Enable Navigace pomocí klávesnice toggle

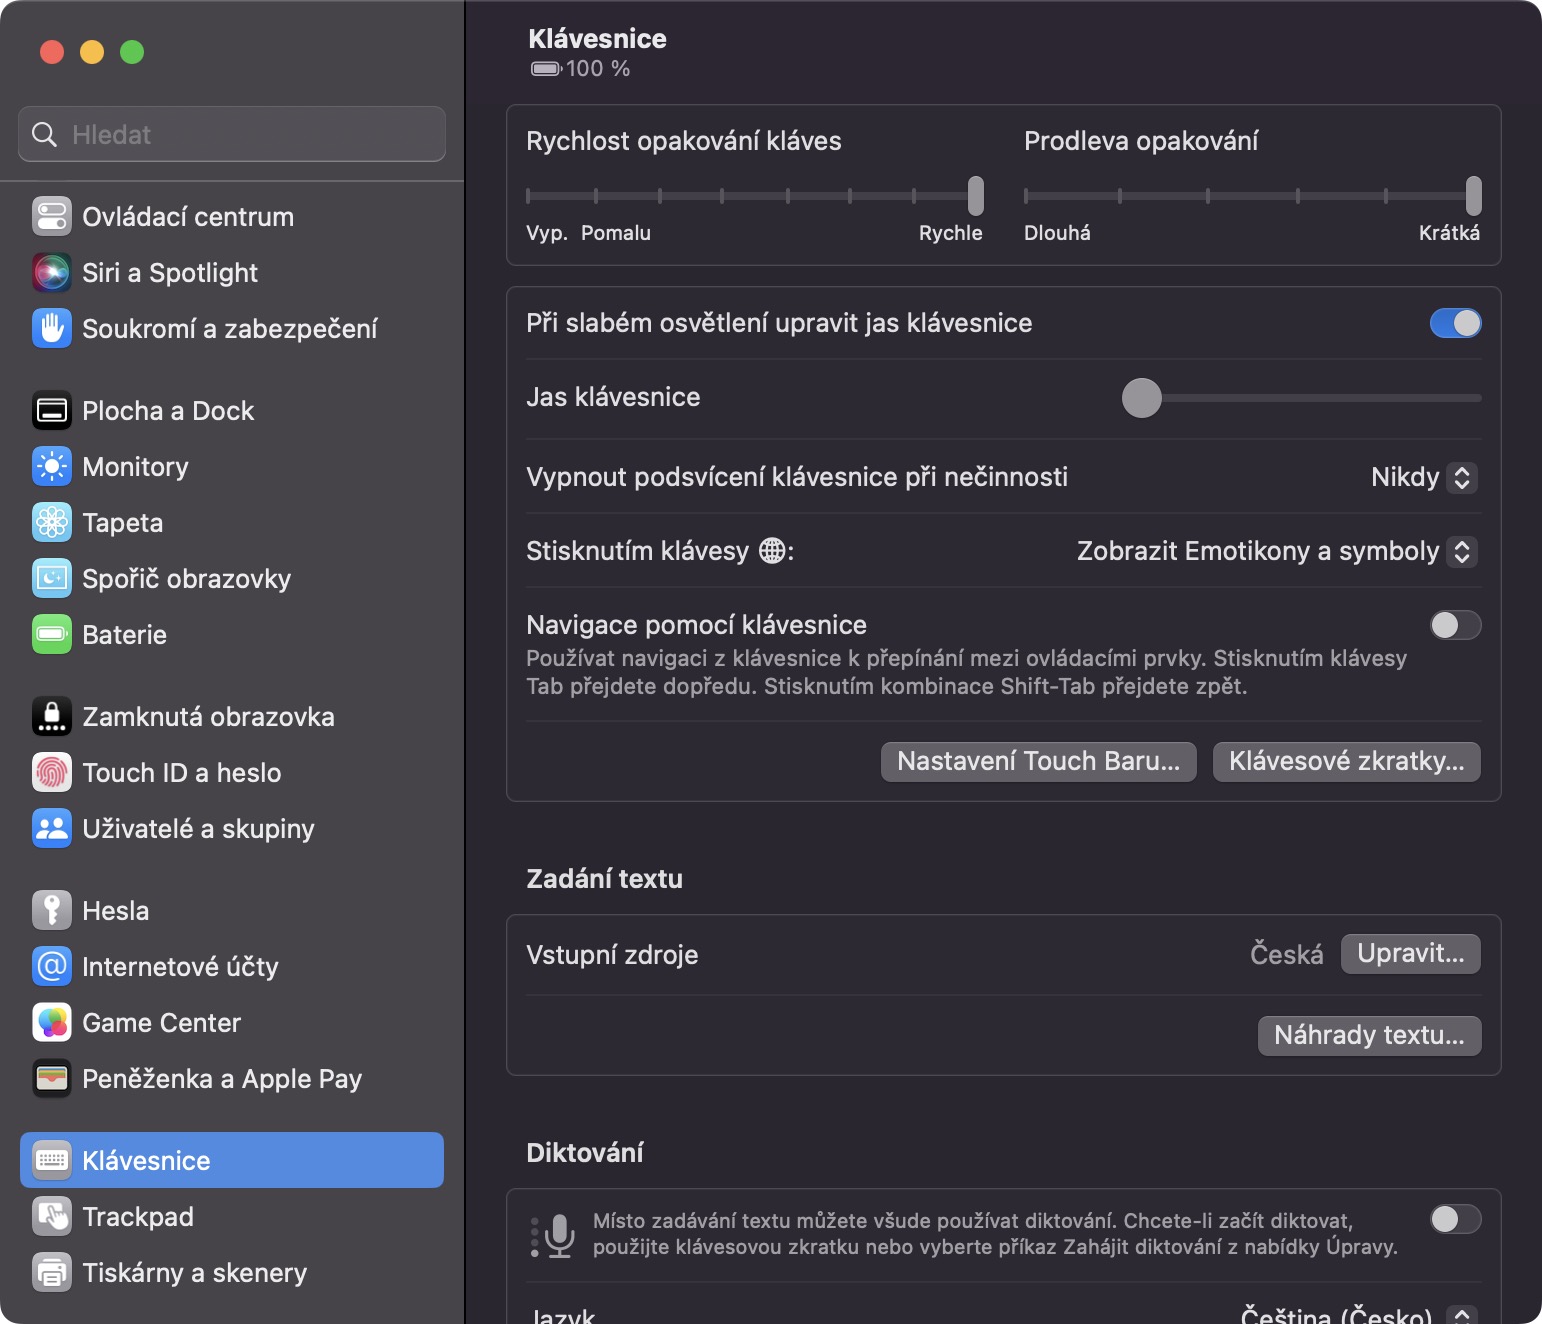[1455, 625]
